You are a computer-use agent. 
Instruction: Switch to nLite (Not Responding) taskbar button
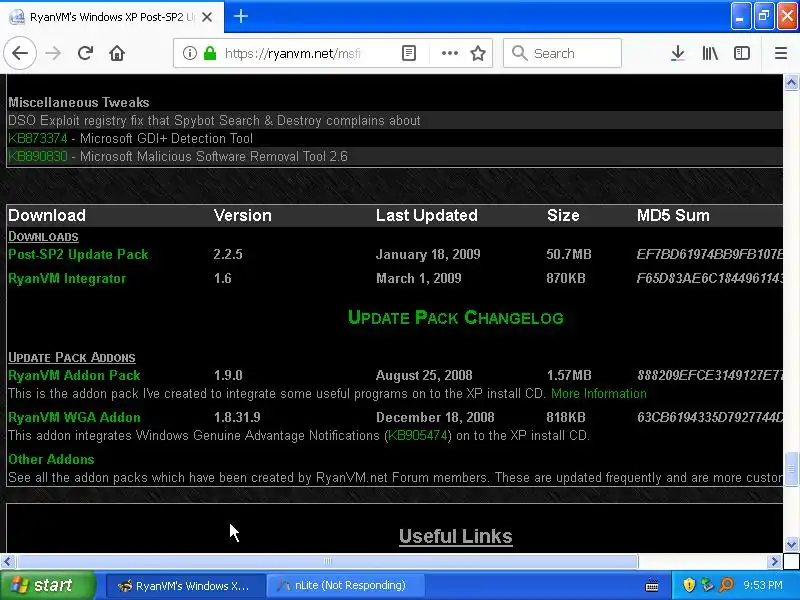(x=345, y=586)
